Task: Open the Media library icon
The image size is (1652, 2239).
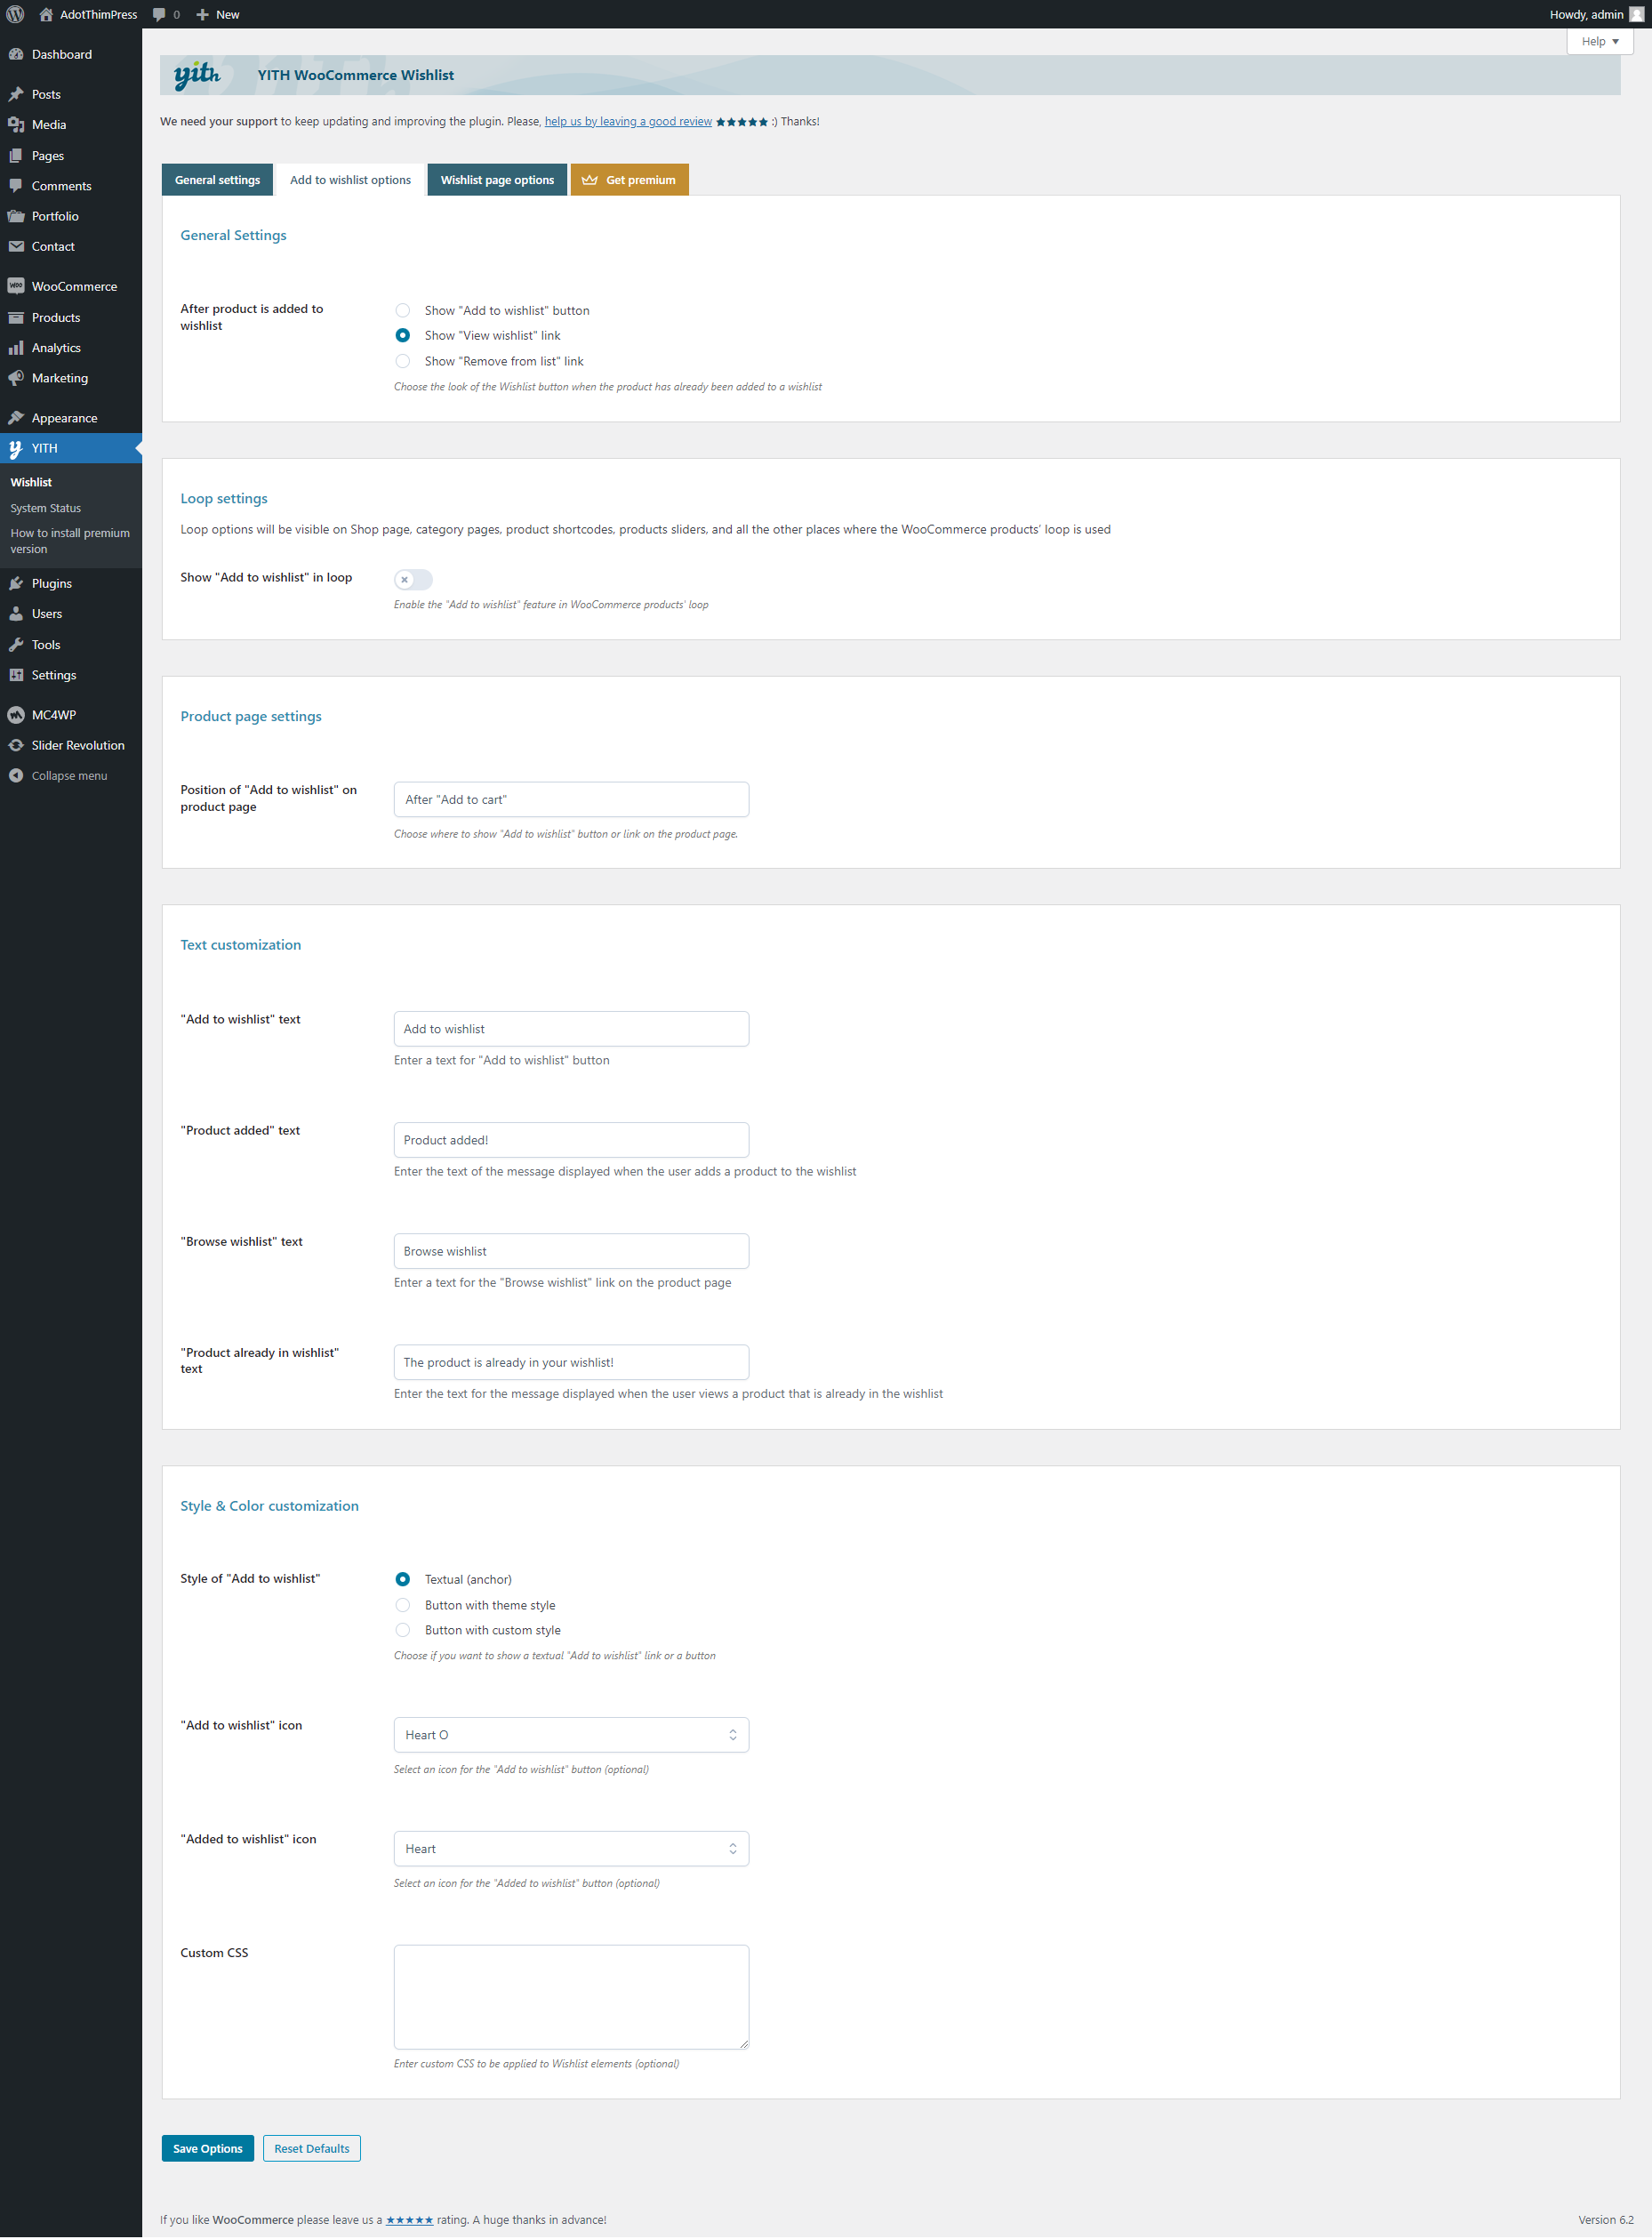Action: tap(16, 124)
